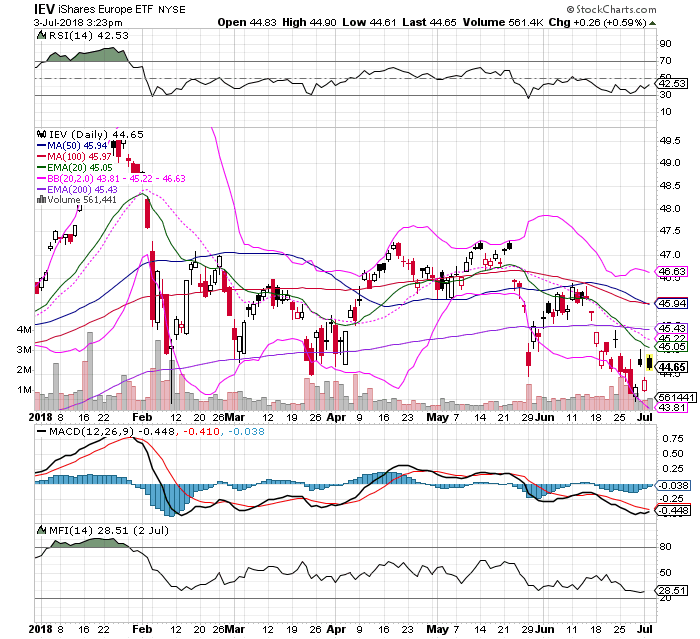Click the 28.51 MFI value tag
The width and height of the screenshot is (700, 639).
[x=673, y=590]
